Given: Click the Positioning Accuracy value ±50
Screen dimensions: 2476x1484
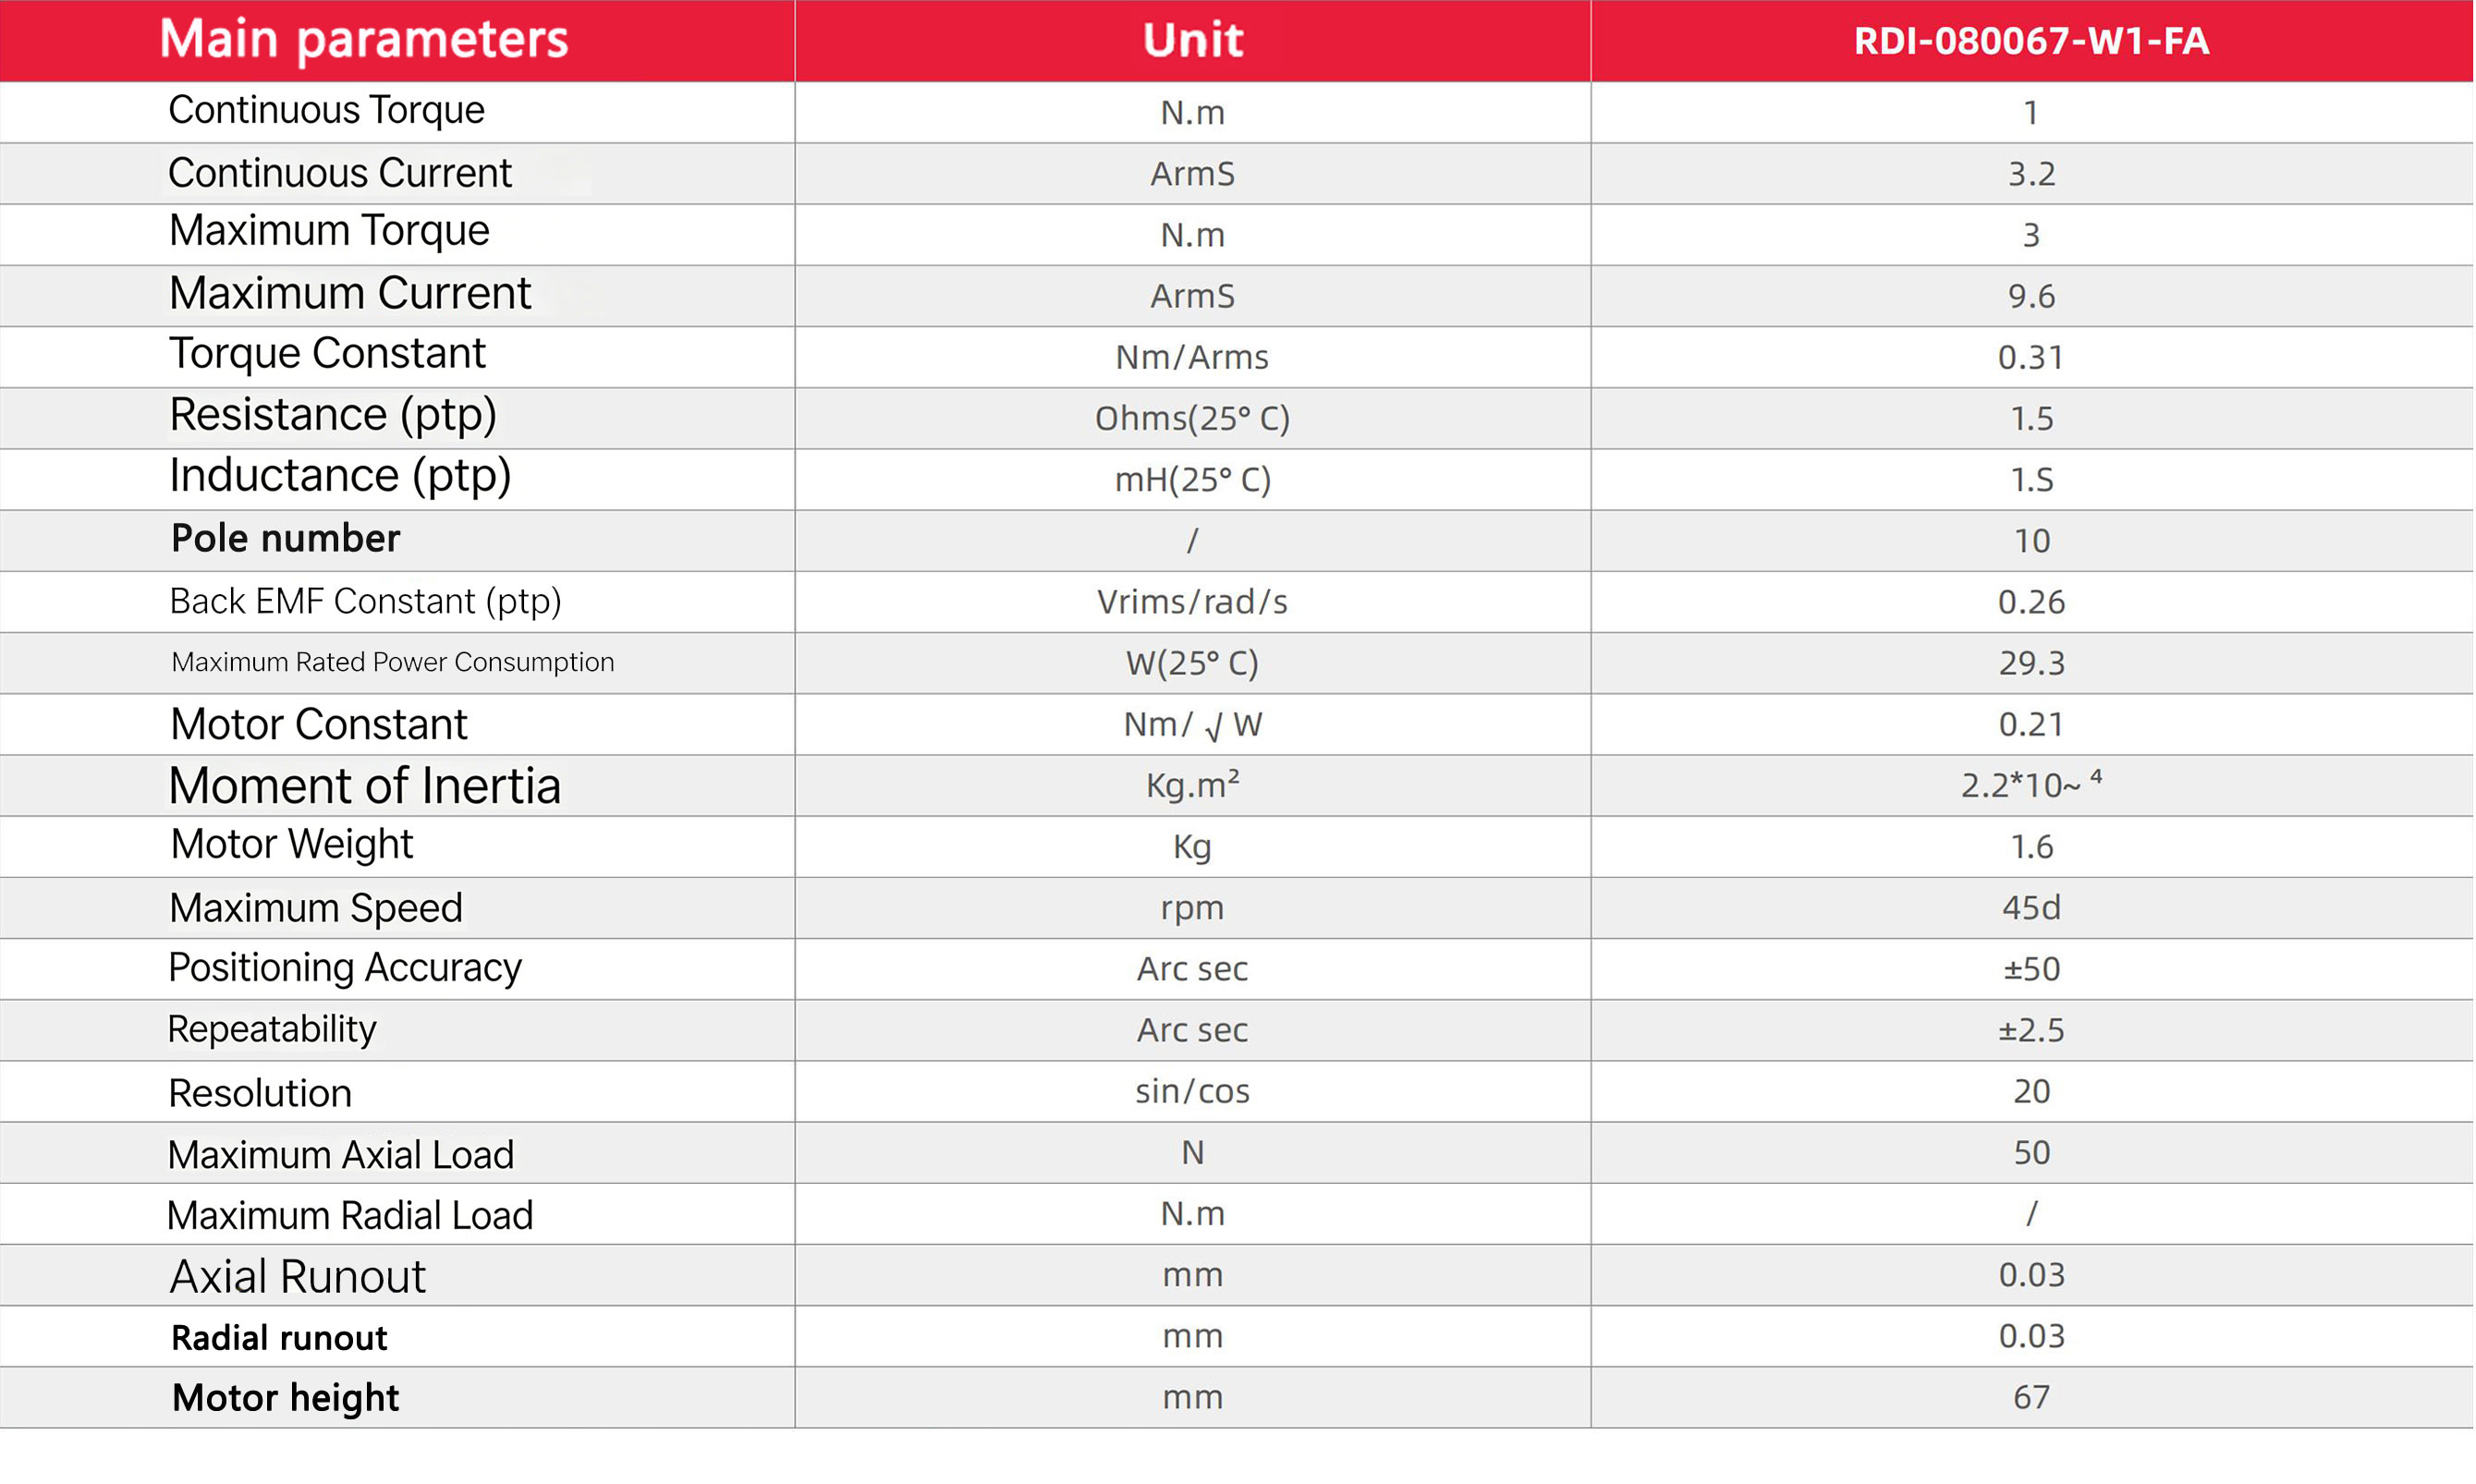Looking at the screenshot, I should coord(2031,969).
